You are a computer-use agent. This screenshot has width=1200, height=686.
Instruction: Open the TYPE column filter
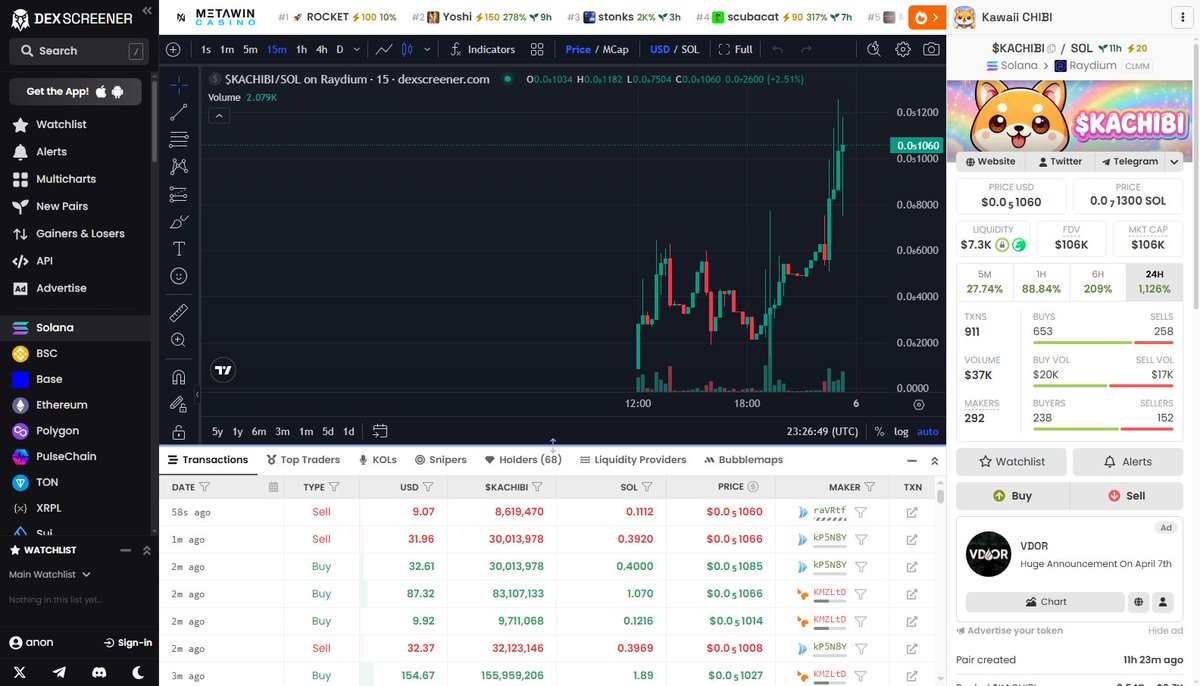[x=334, y=487]
